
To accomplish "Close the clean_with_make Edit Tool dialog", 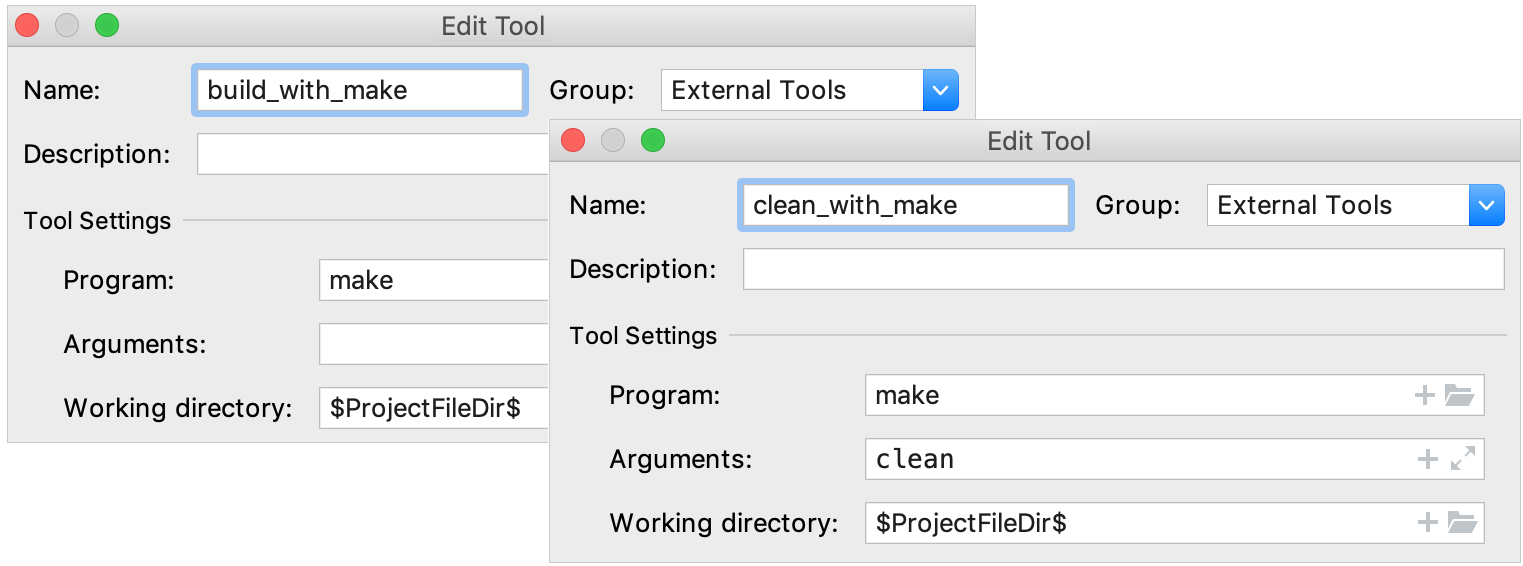I will pos(573,141).
